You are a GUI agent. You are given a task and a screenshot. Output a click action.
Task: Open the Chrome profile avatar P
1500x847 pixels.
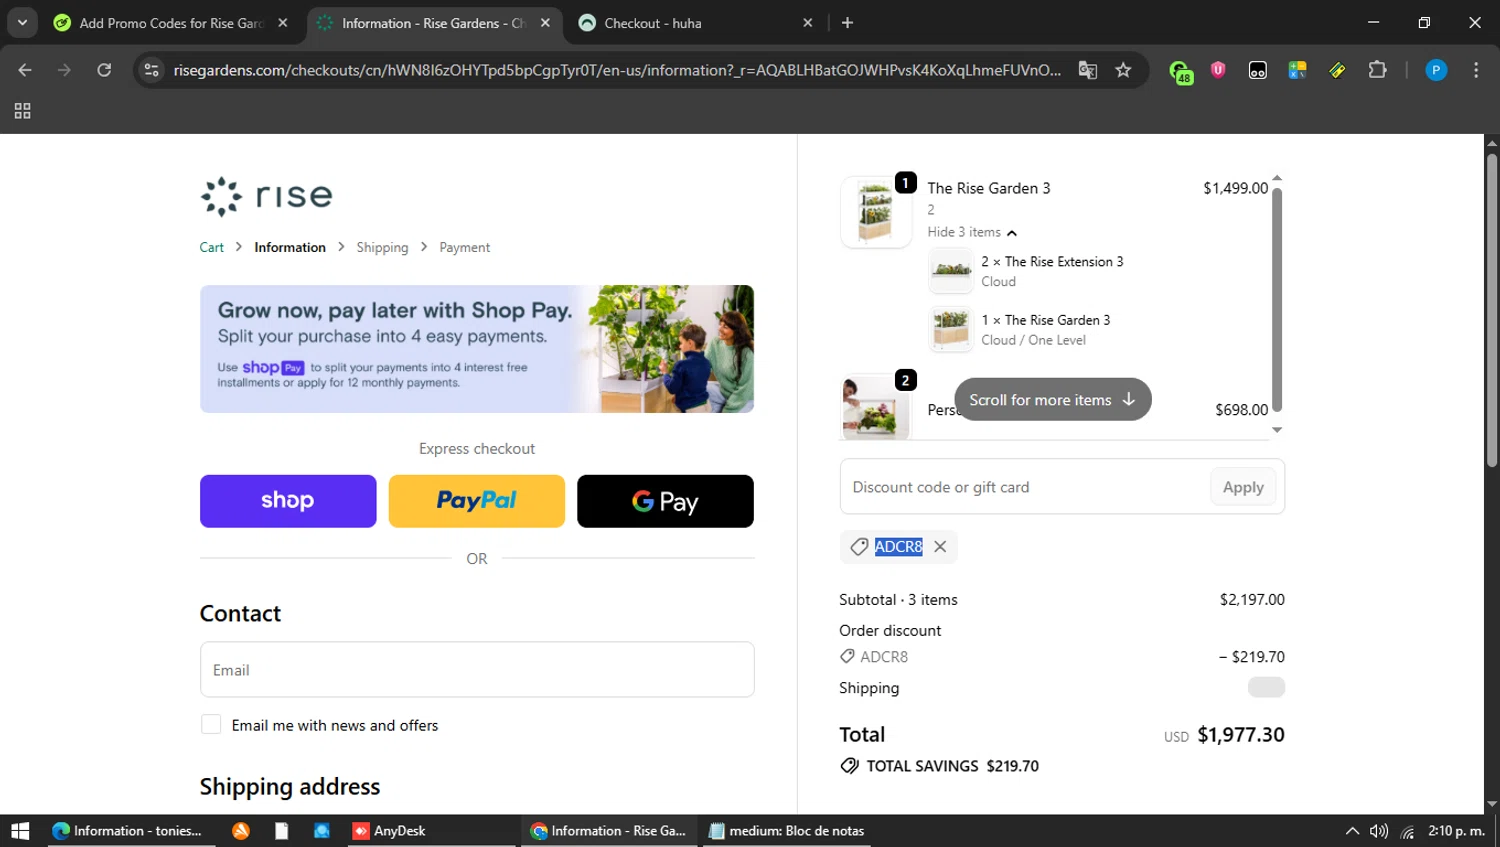point(1436,70)
